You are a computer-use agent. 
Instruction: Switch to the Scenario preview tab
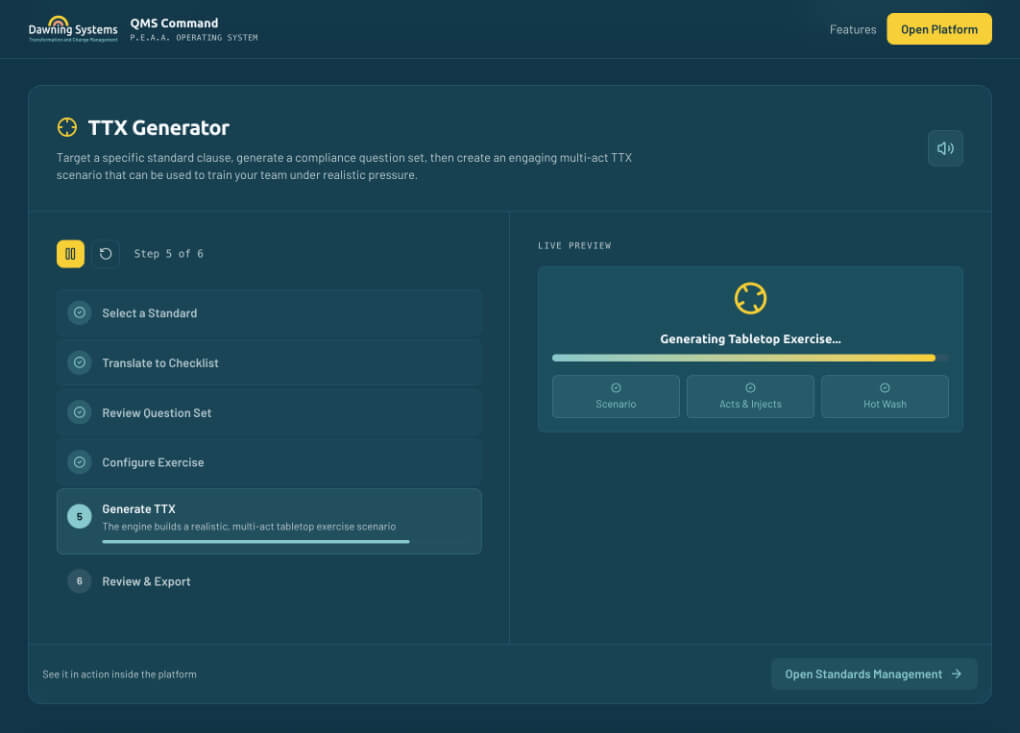616,396
